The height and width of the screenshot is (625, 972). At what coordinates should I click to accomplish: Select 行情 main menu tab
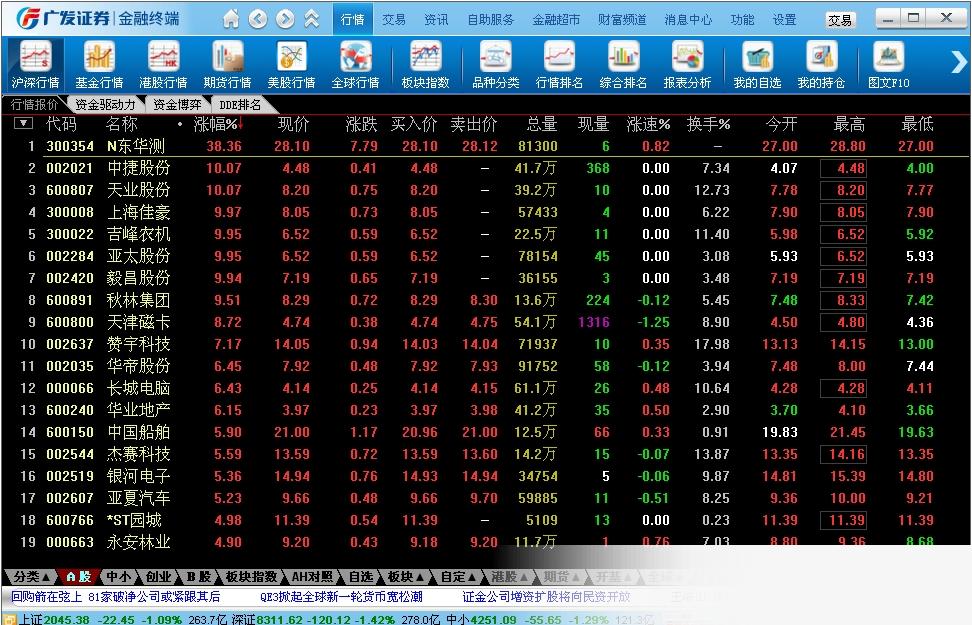tap(353, 19)
